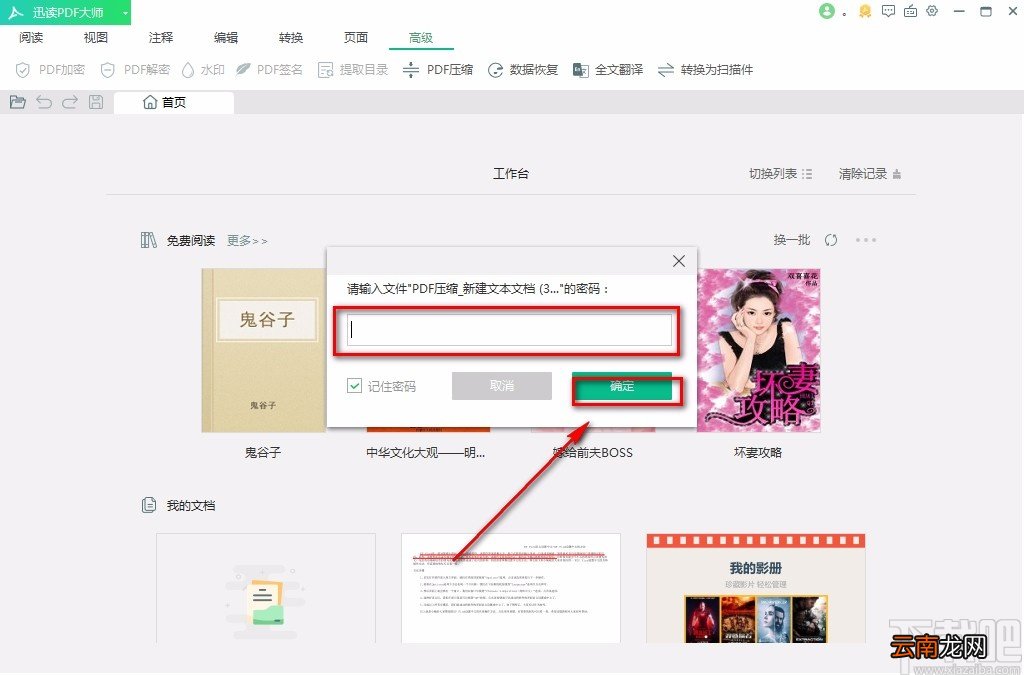Open the 注释 tab
1024x675 pixels.
tap(161, 38)
